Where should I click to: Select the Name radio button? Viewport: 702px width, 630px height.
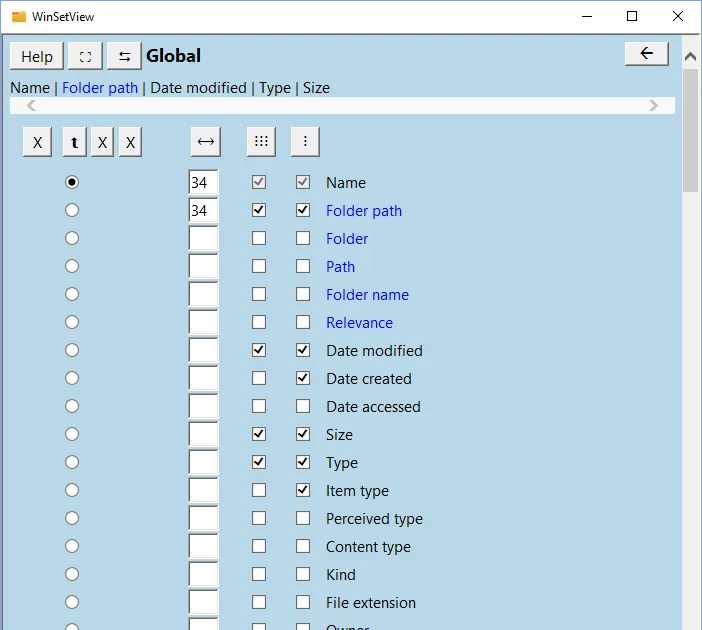click(72, 182)
